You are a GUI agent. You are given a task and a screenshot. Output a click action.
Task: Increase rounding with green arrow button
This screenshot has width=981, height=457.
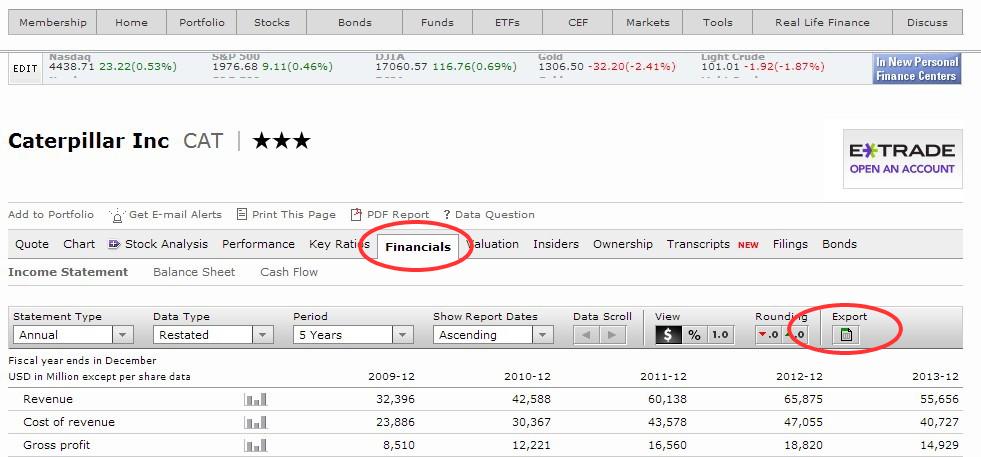[x=795, y=335]
